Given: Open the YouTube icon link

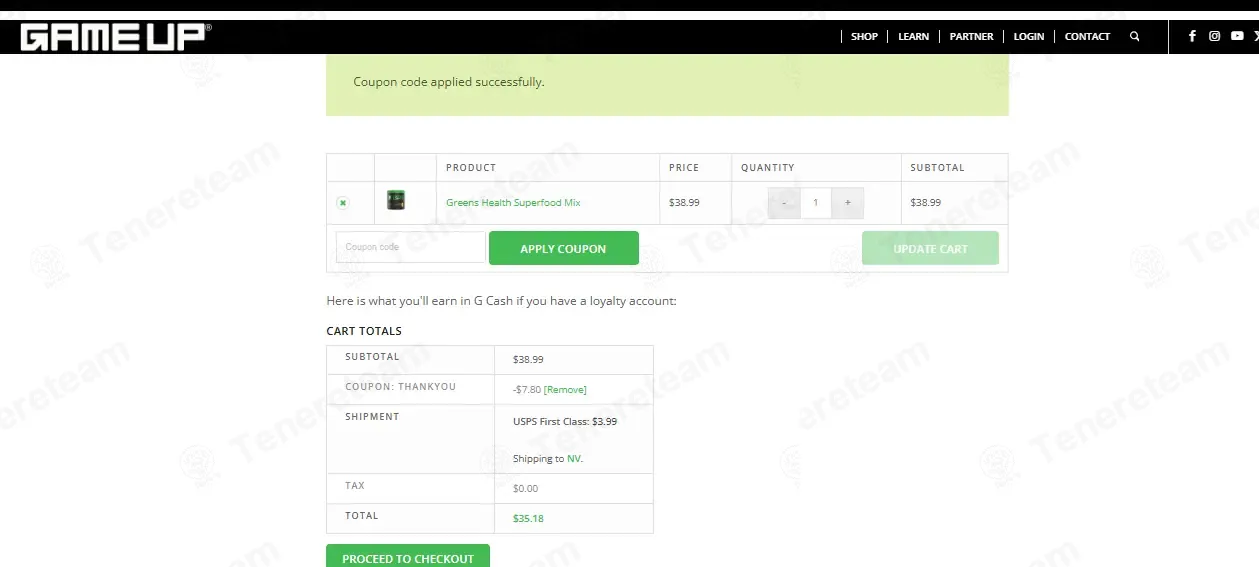Looking at the screenshot, I should pyautogui.click(x=1237, y=36).
